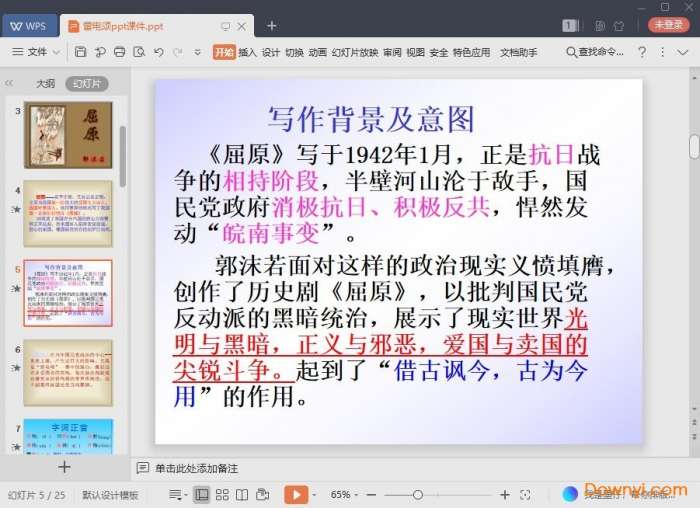This screenshot has height=508, width=700.
Task: Click the zoom out minus button
Action: click(x=371, y=495)
